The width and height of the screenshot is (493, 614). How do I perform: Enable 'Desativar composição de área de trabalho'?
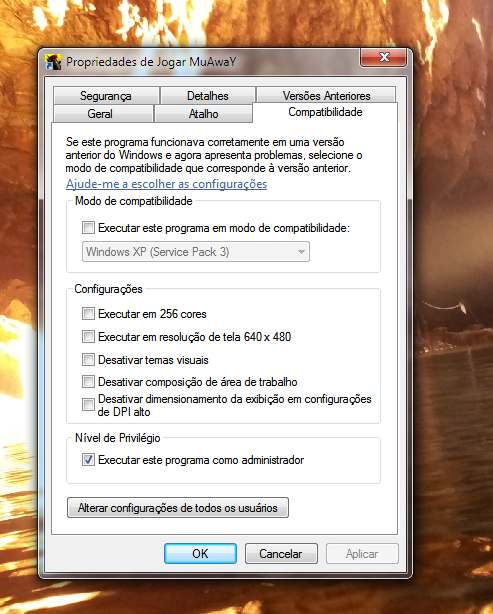point(88,381)
